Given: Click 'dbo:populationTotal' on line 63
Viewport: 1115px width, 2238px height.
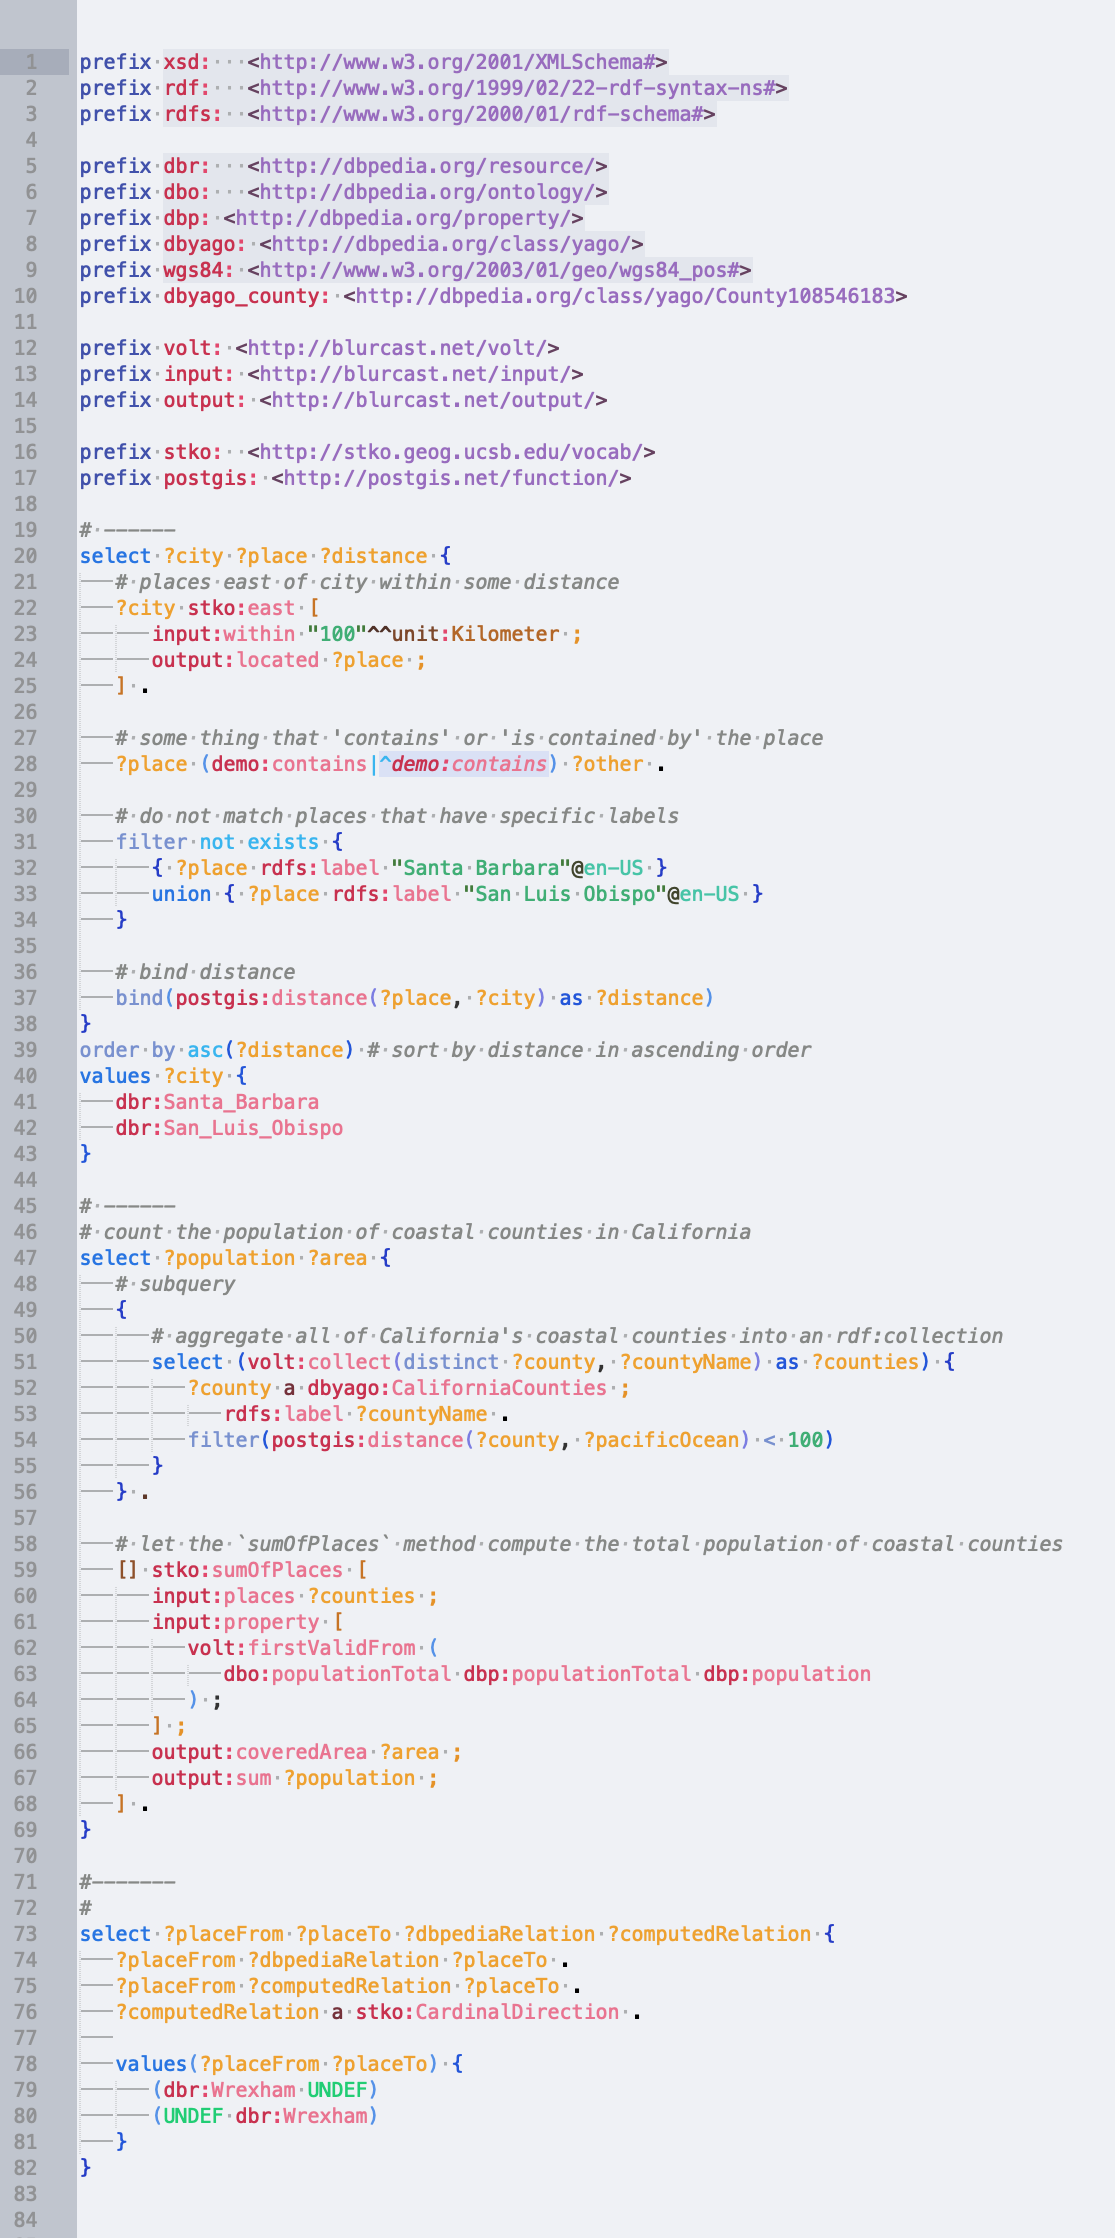Looking at the screenshot, I should [x=337, y=1674].
